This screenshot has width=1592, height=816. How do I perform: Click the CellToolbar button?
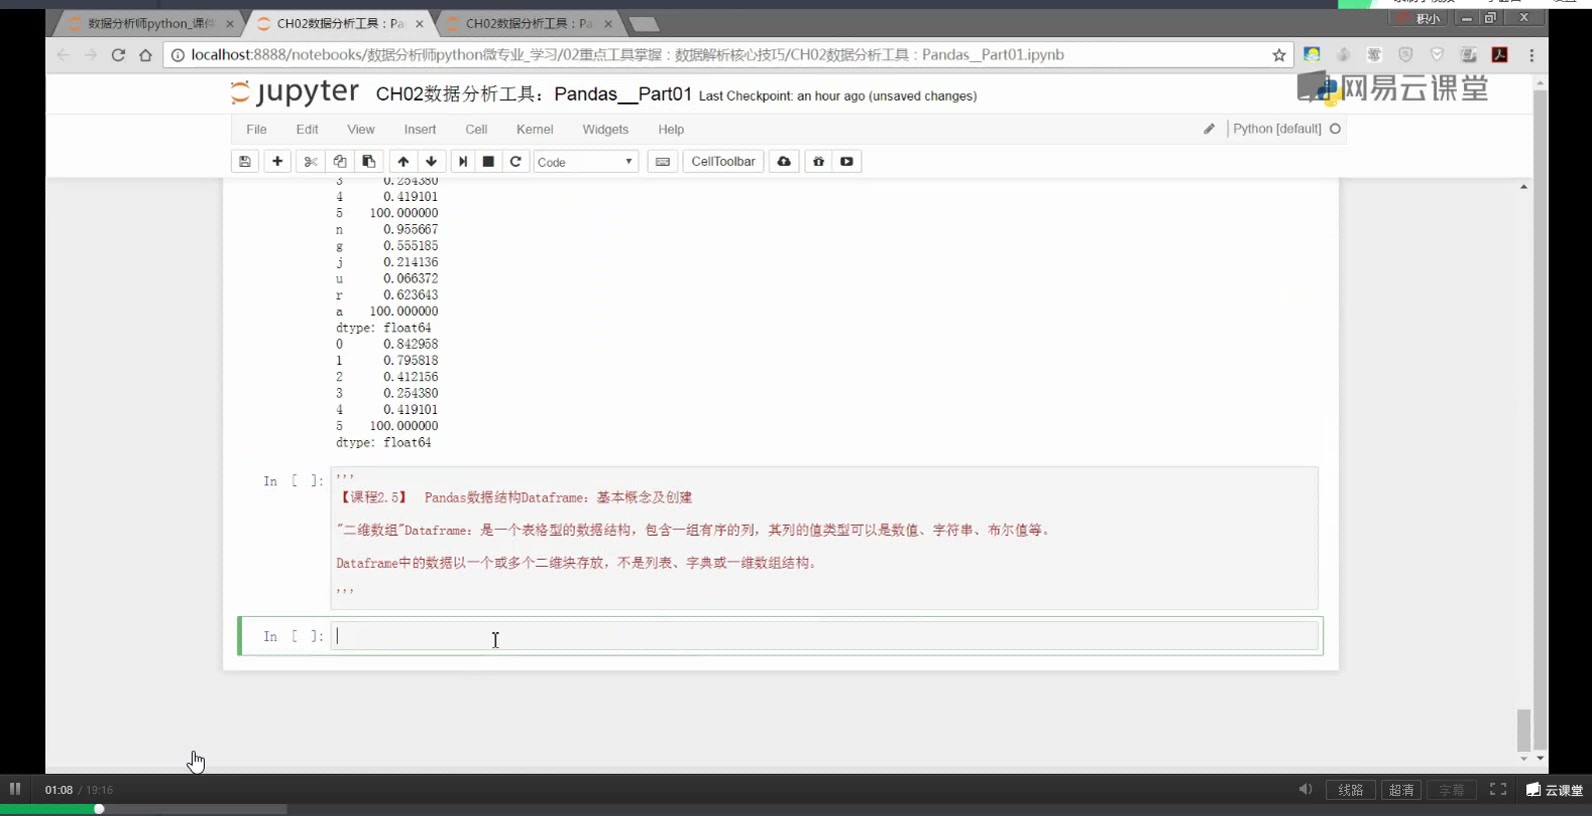click(x=723, y=161)
